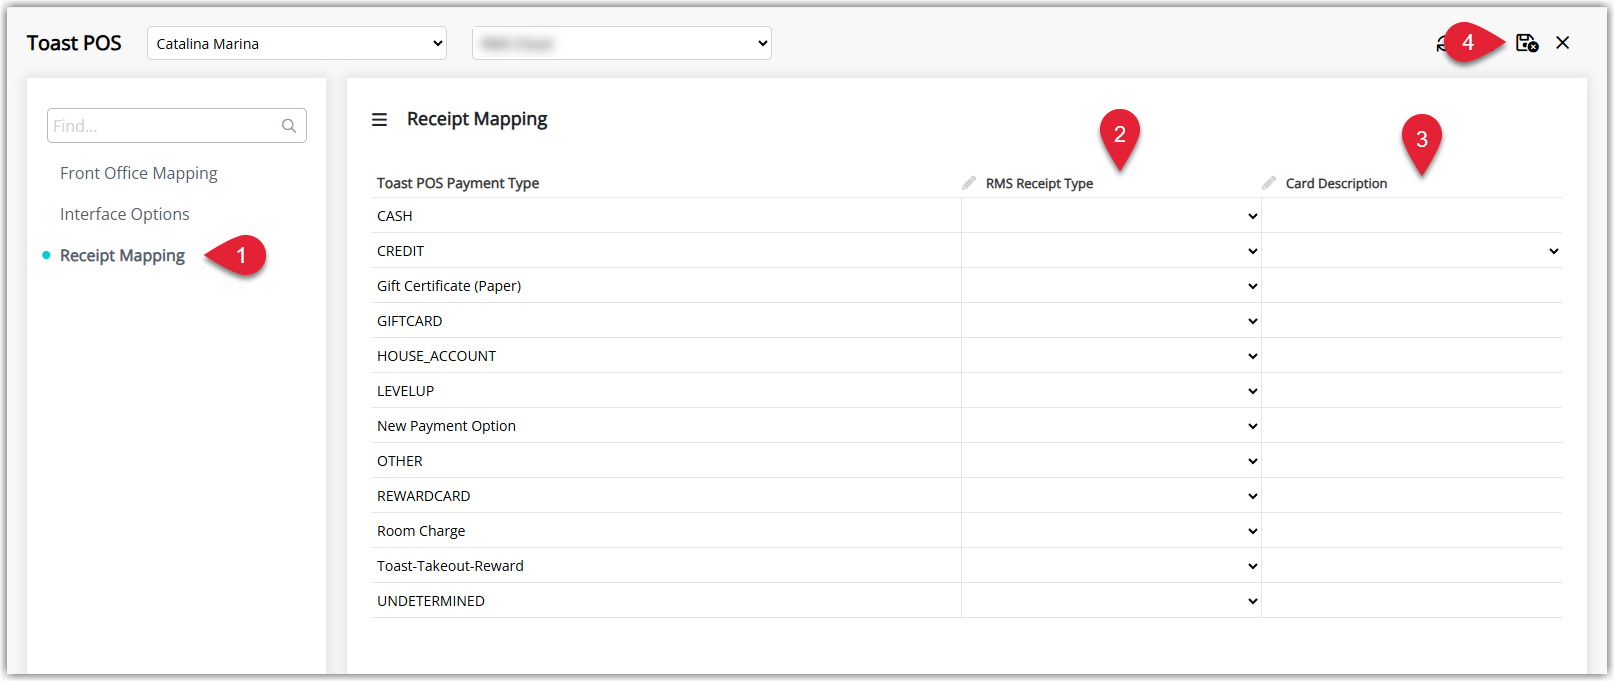Click the Save and Exit icon
Viewport: 1615px width, 682px height.
[x=1526, y=43]
